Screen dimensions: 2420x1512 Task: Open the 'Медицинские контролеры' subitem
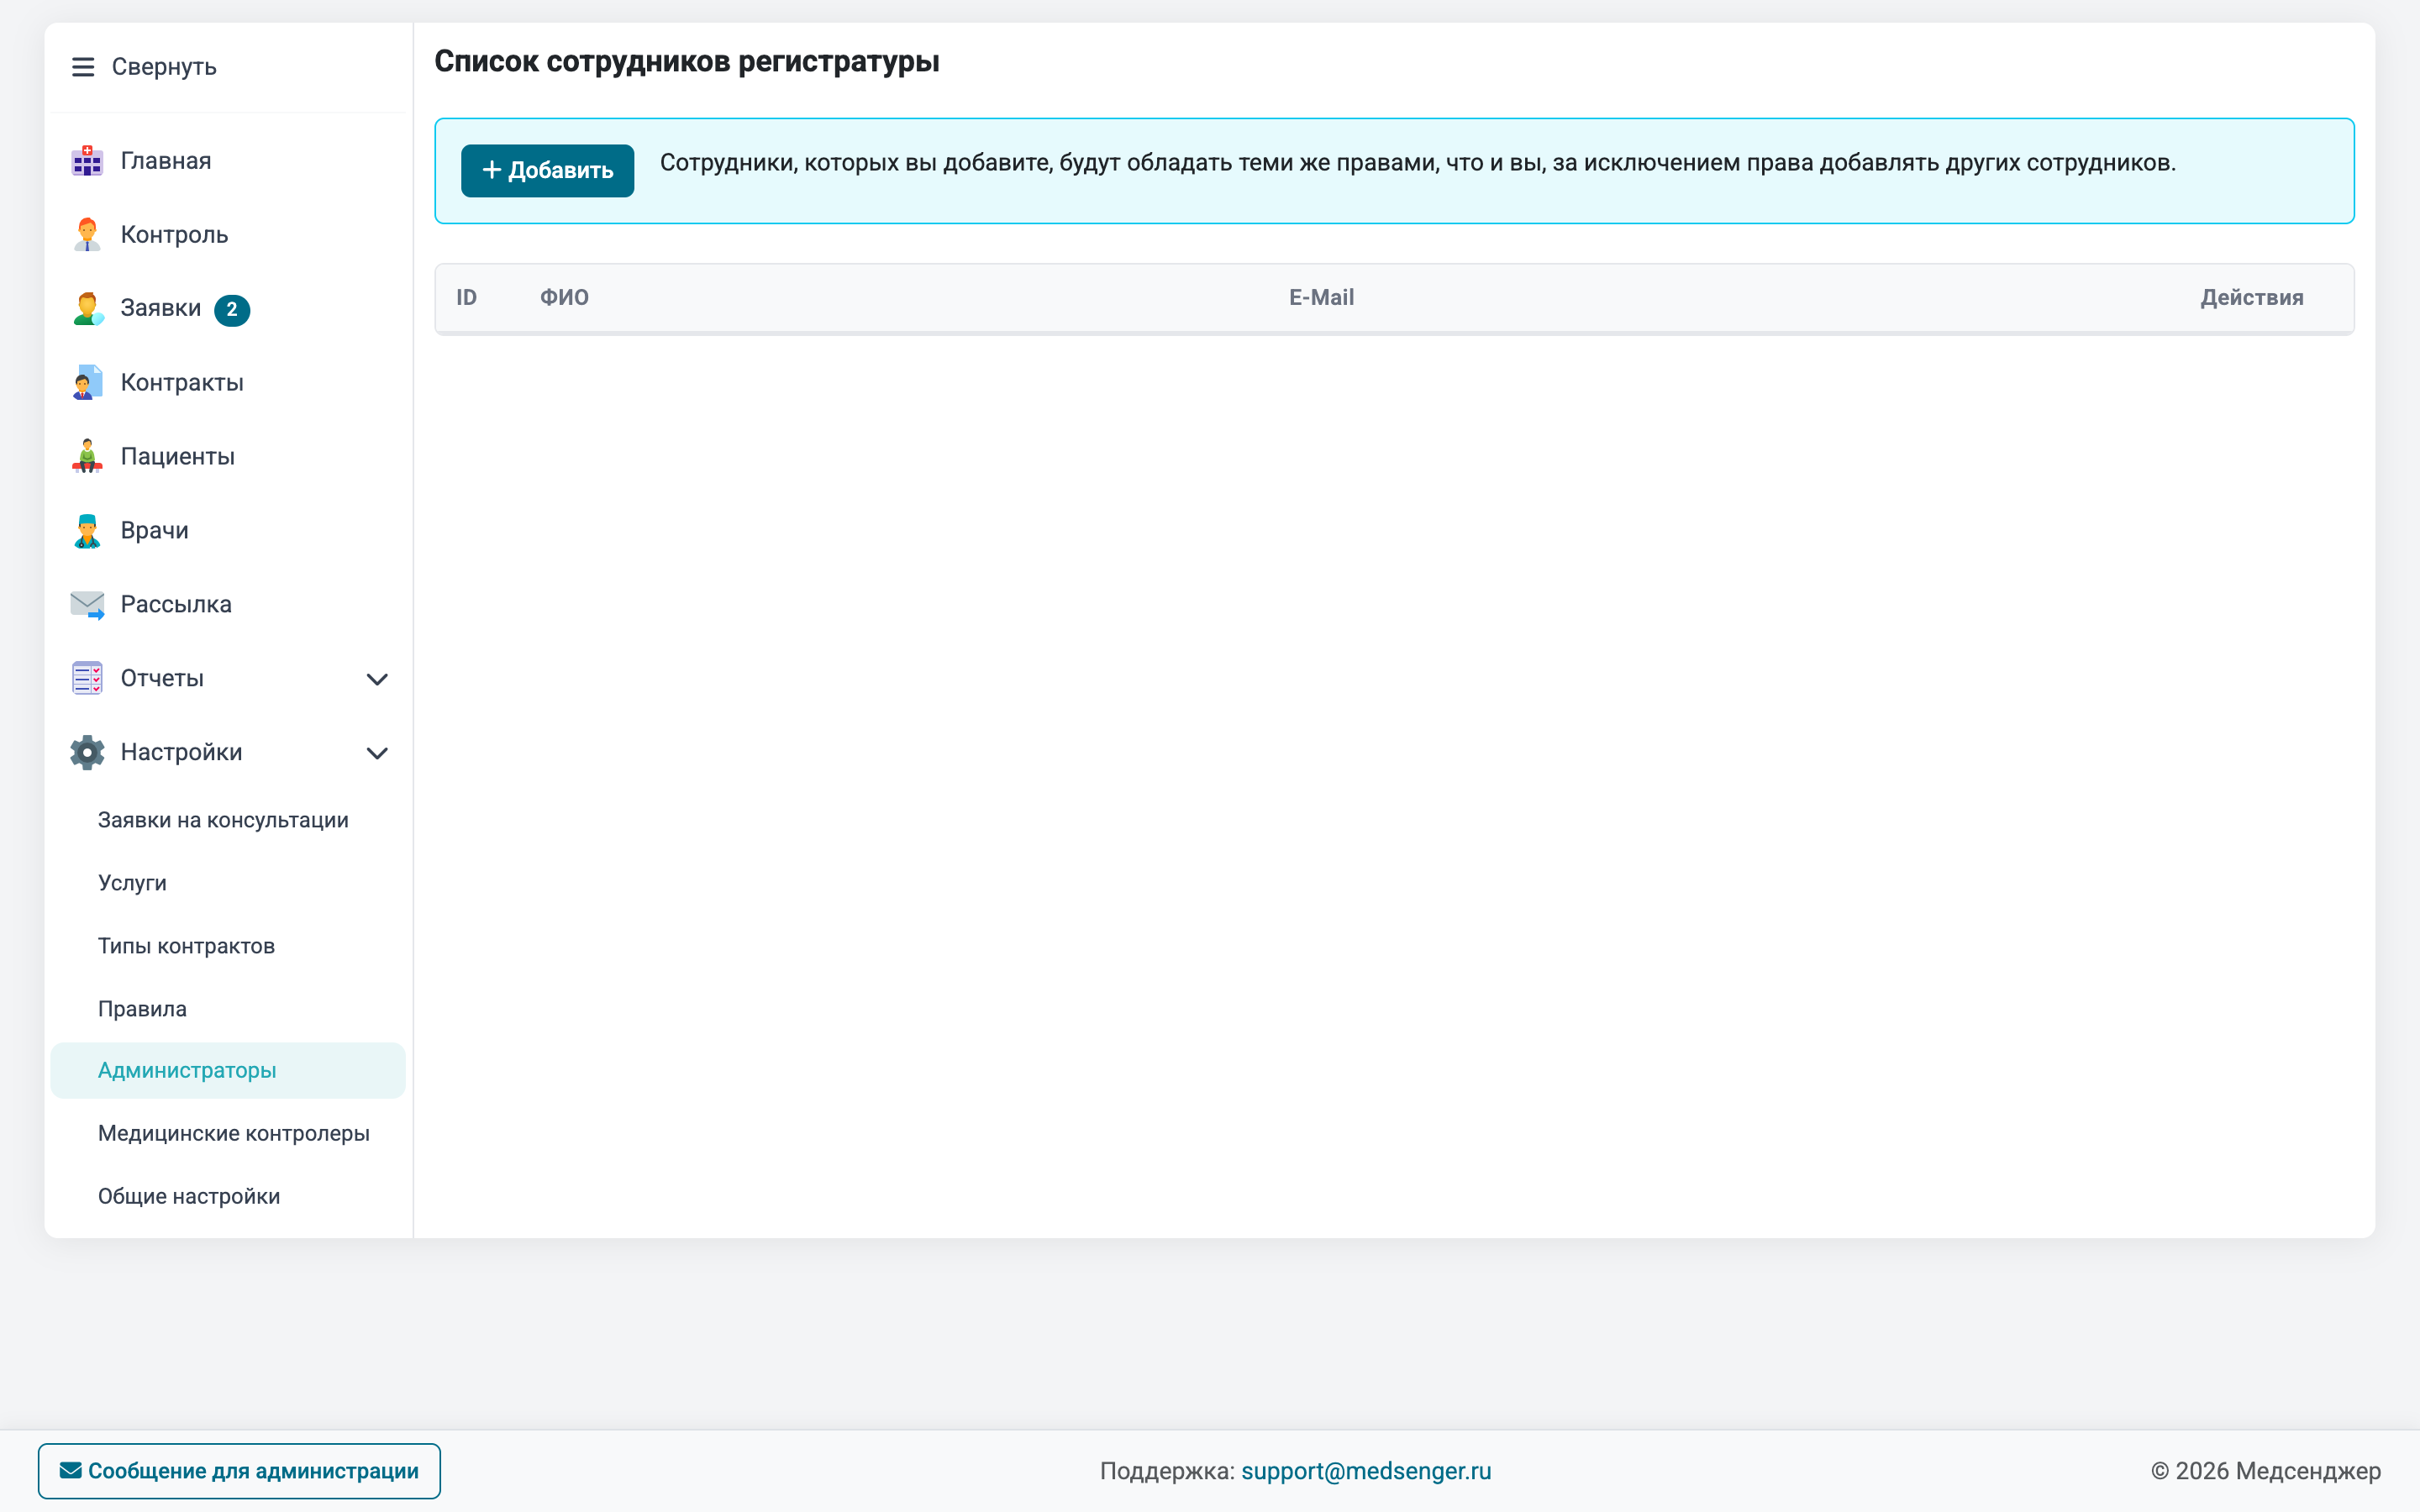coord(234,1134)
